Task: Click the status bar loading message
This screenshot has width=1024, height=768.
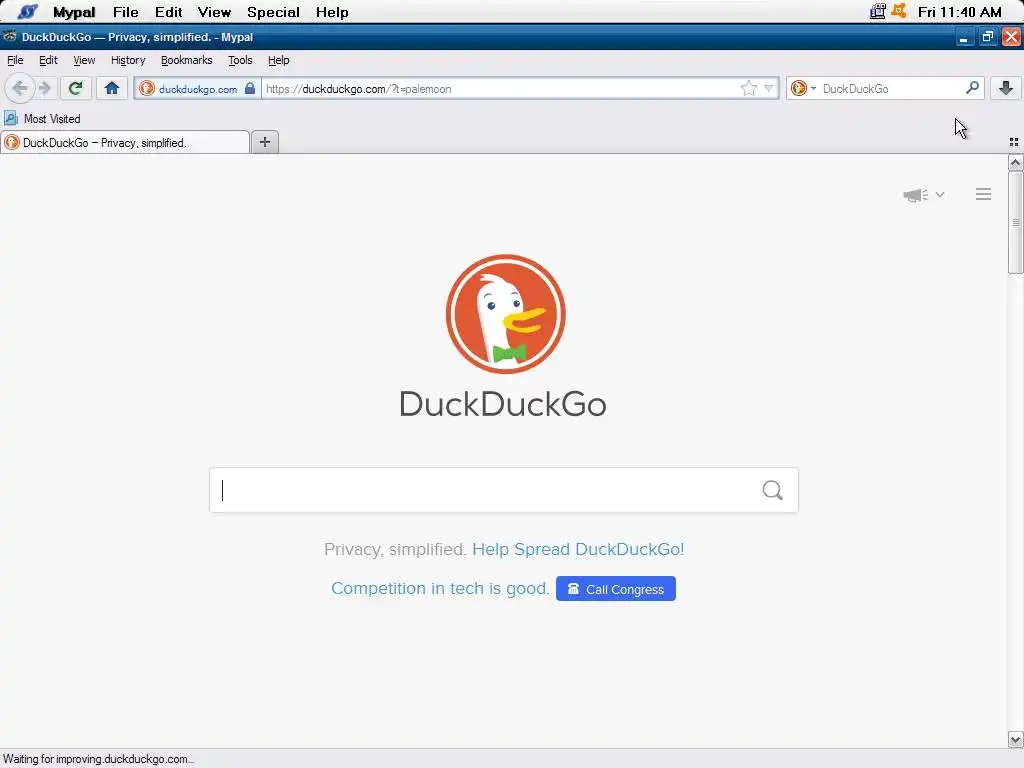Action: pyautogui.click(x=98, y=759)
